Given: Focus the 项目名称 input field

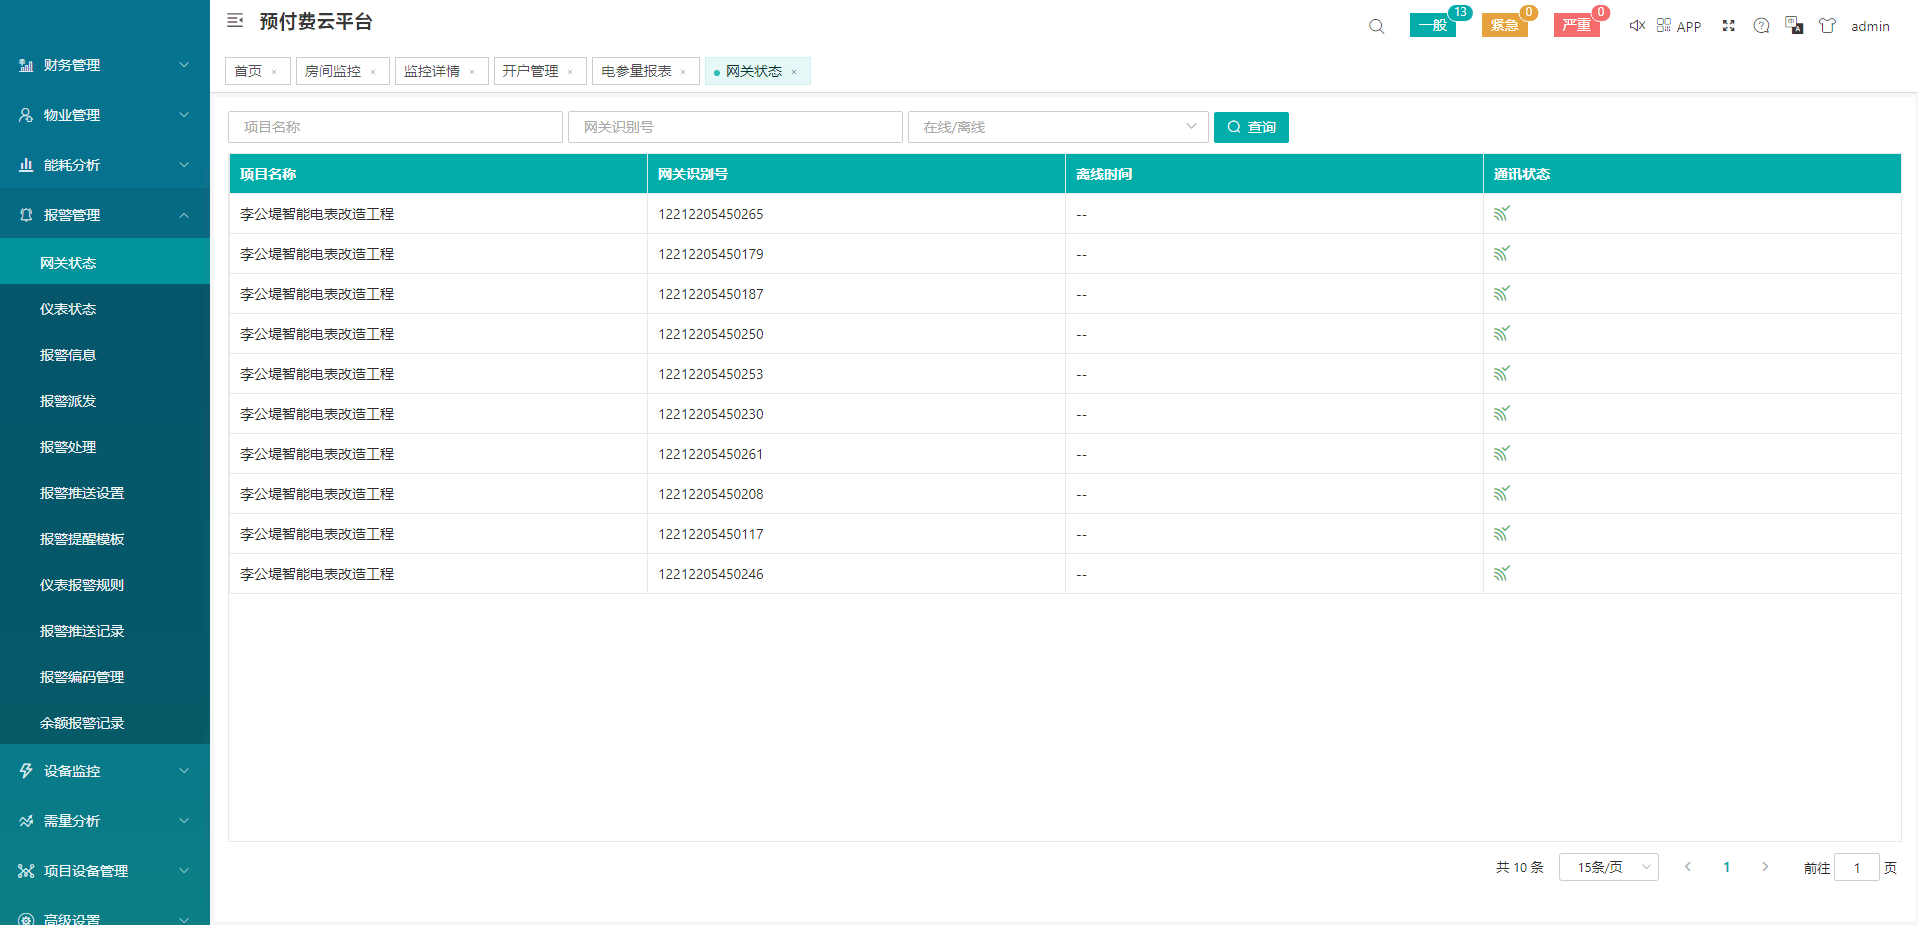Looking at the screenshot, I should pyautogui.click(x=395, y=127).
